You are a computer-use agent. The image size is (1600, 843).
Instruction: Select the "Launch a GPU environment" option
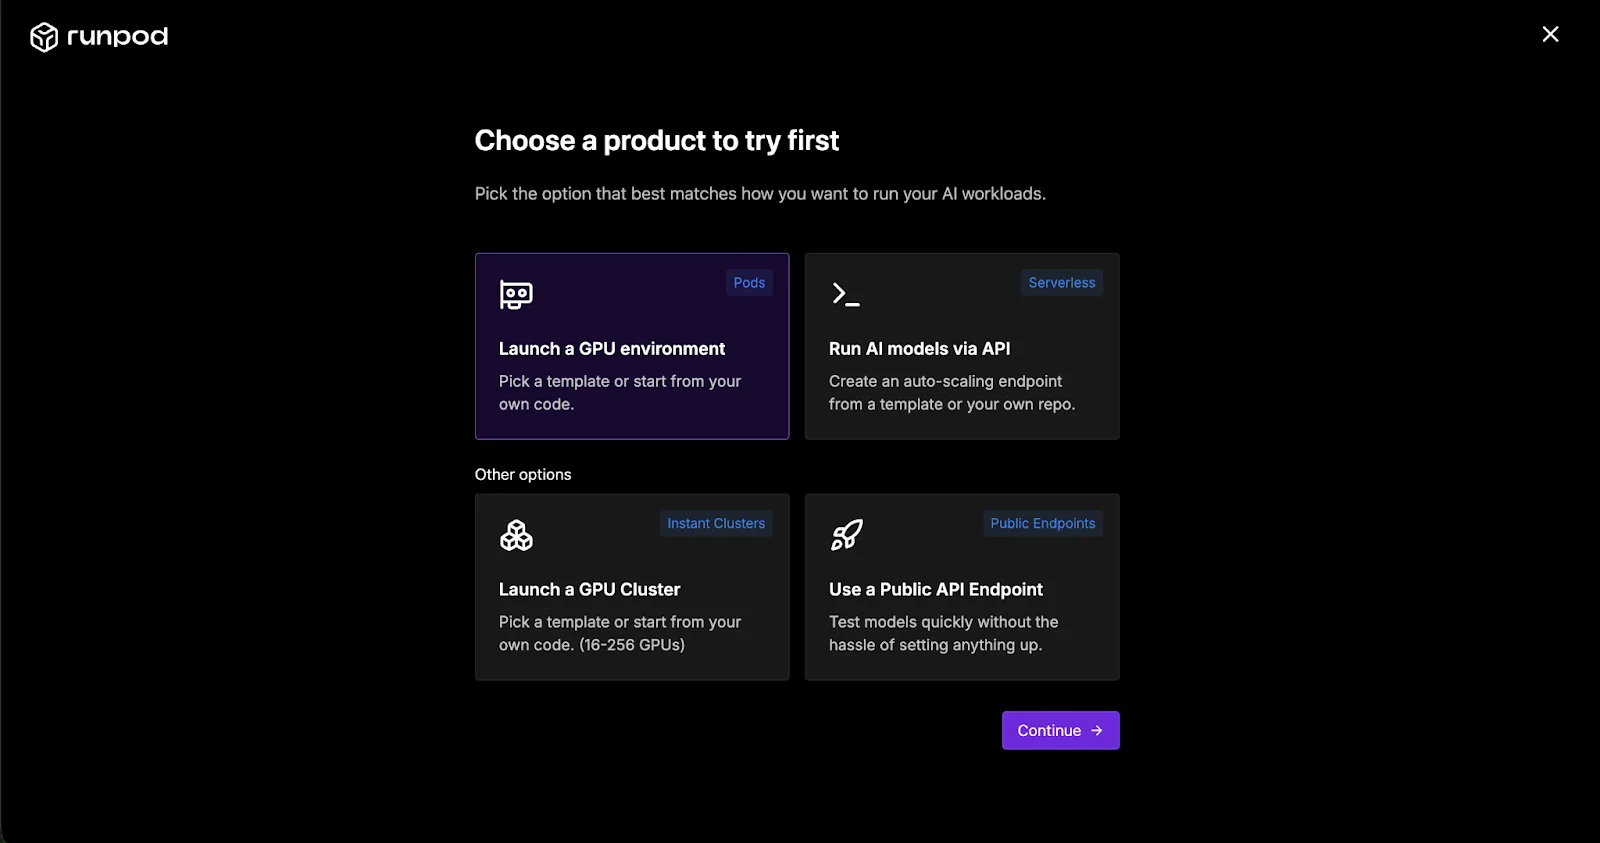click(612, 349)
